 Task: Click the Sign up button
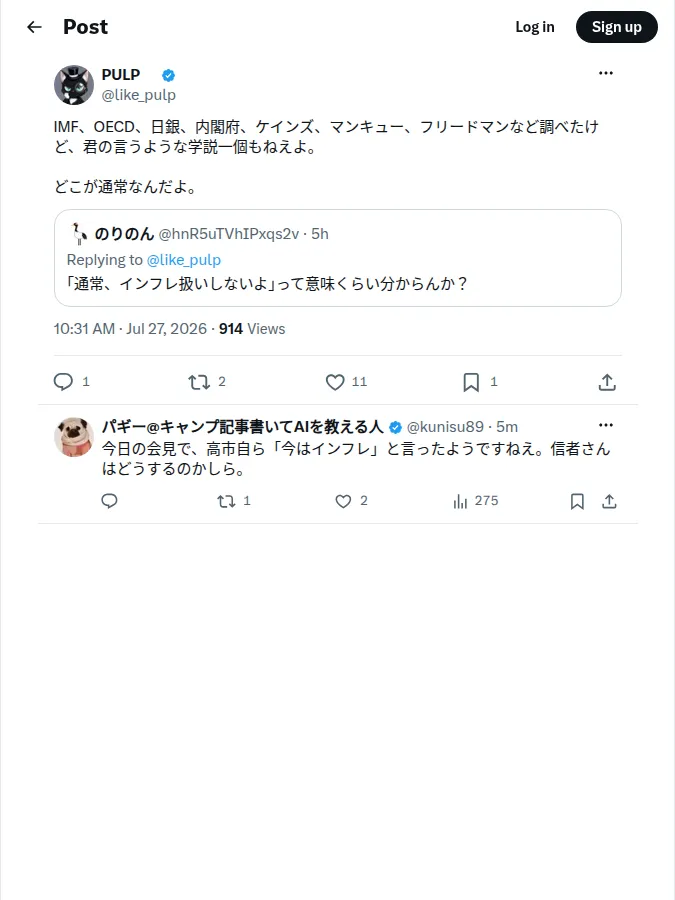(616, 27)
